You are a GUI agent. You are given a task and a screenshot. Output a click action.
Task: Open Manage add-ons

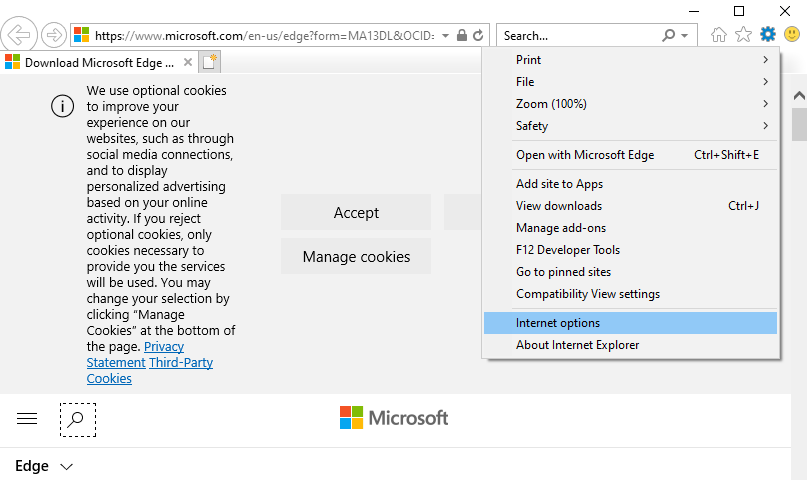[x=630, y=228]
